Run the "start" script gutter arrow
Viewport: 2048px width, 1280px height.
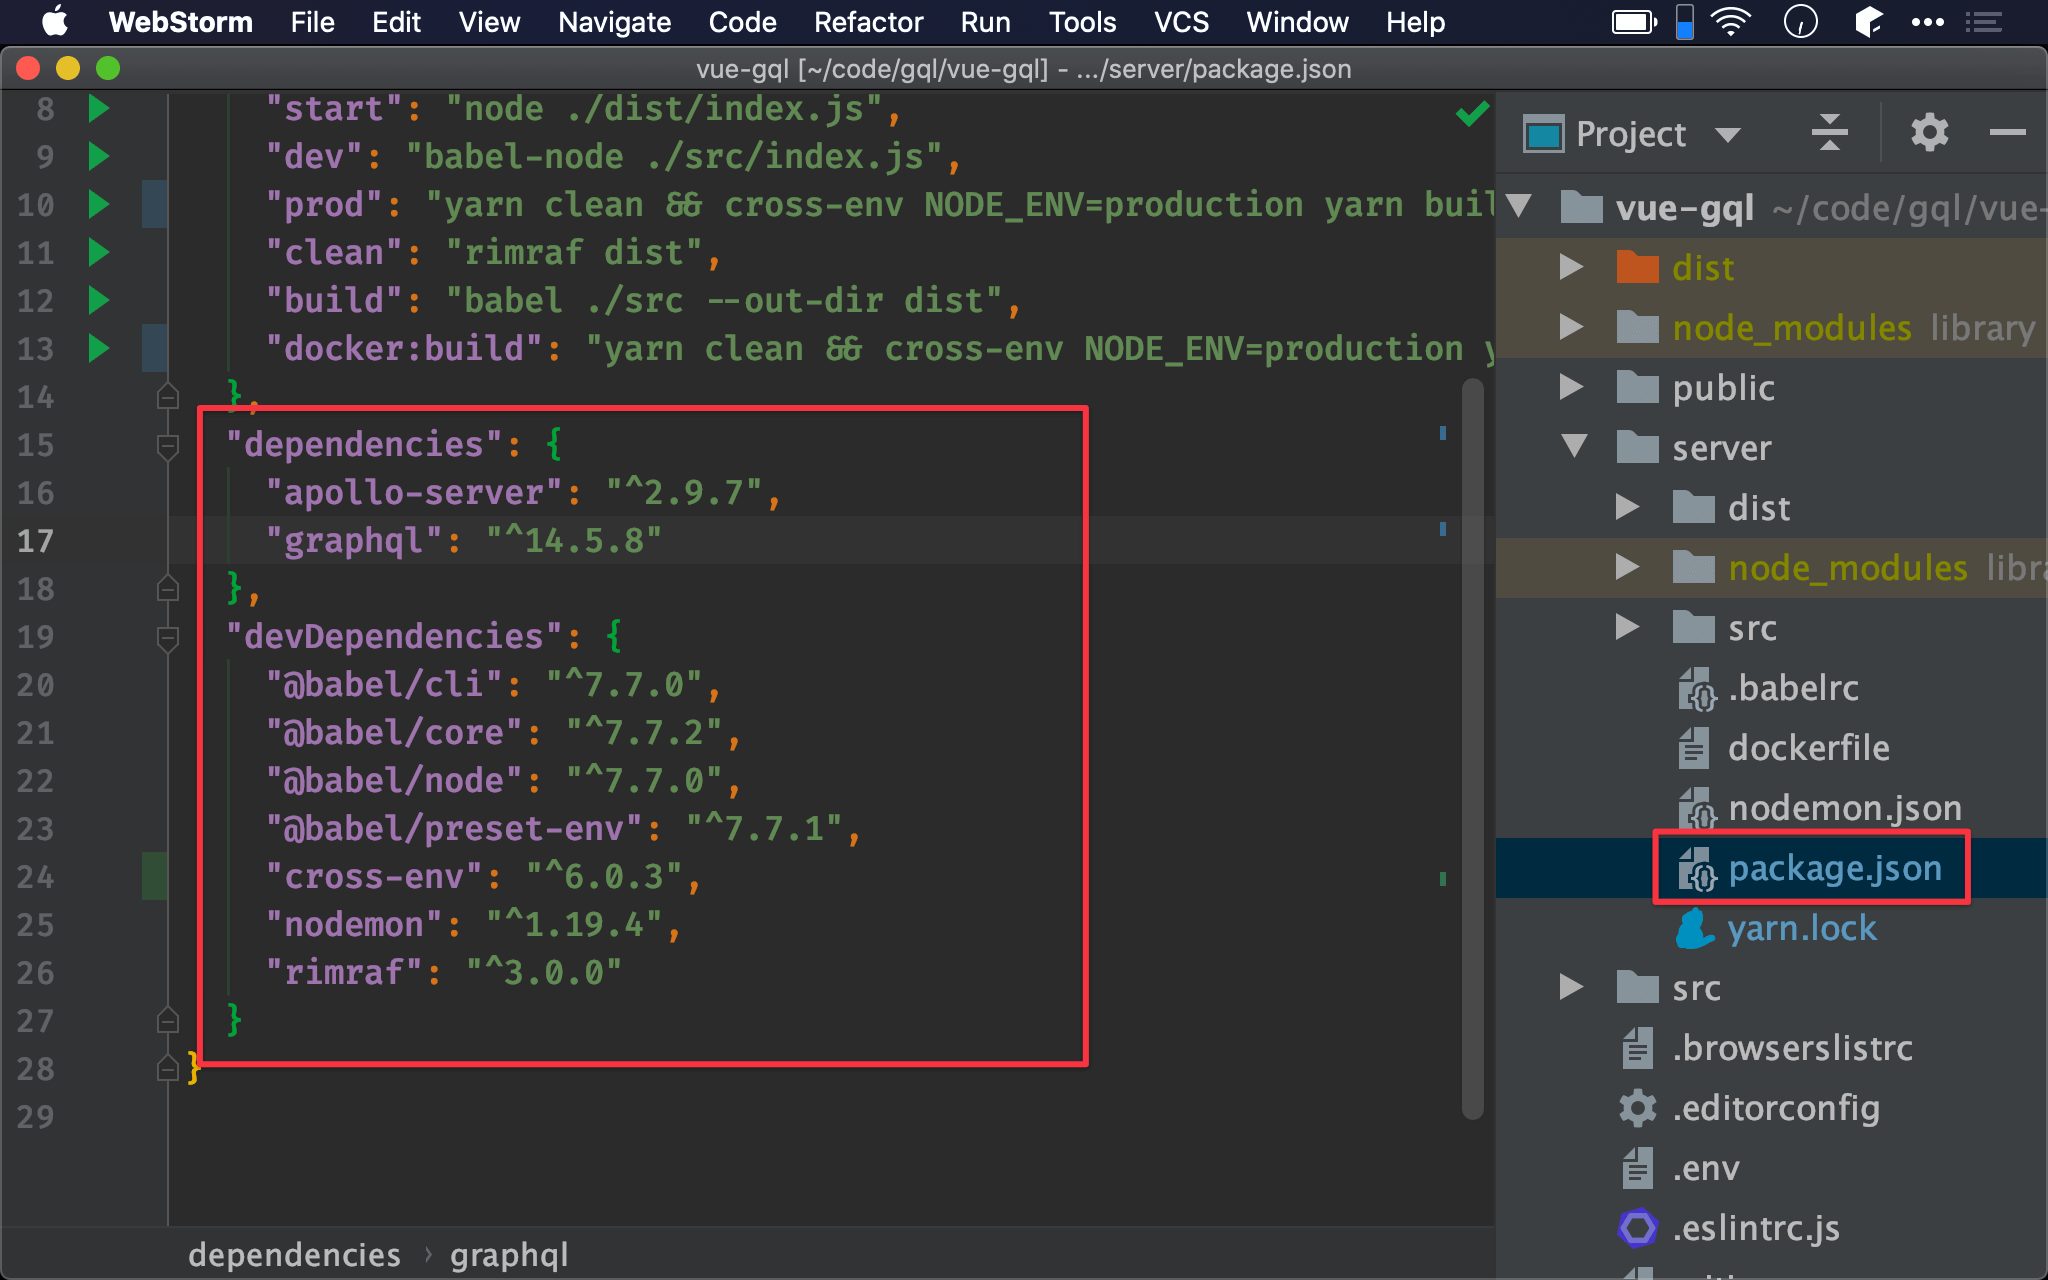98,108
